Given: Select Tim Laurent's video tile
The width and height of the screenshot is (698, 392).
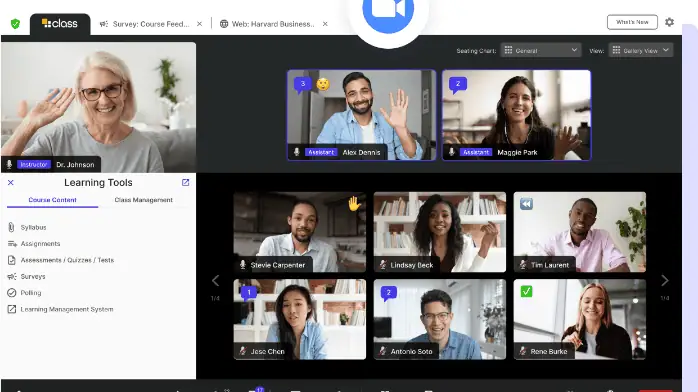Looking at the screenshot, I should pyautogui.click(x=580, y=232).
